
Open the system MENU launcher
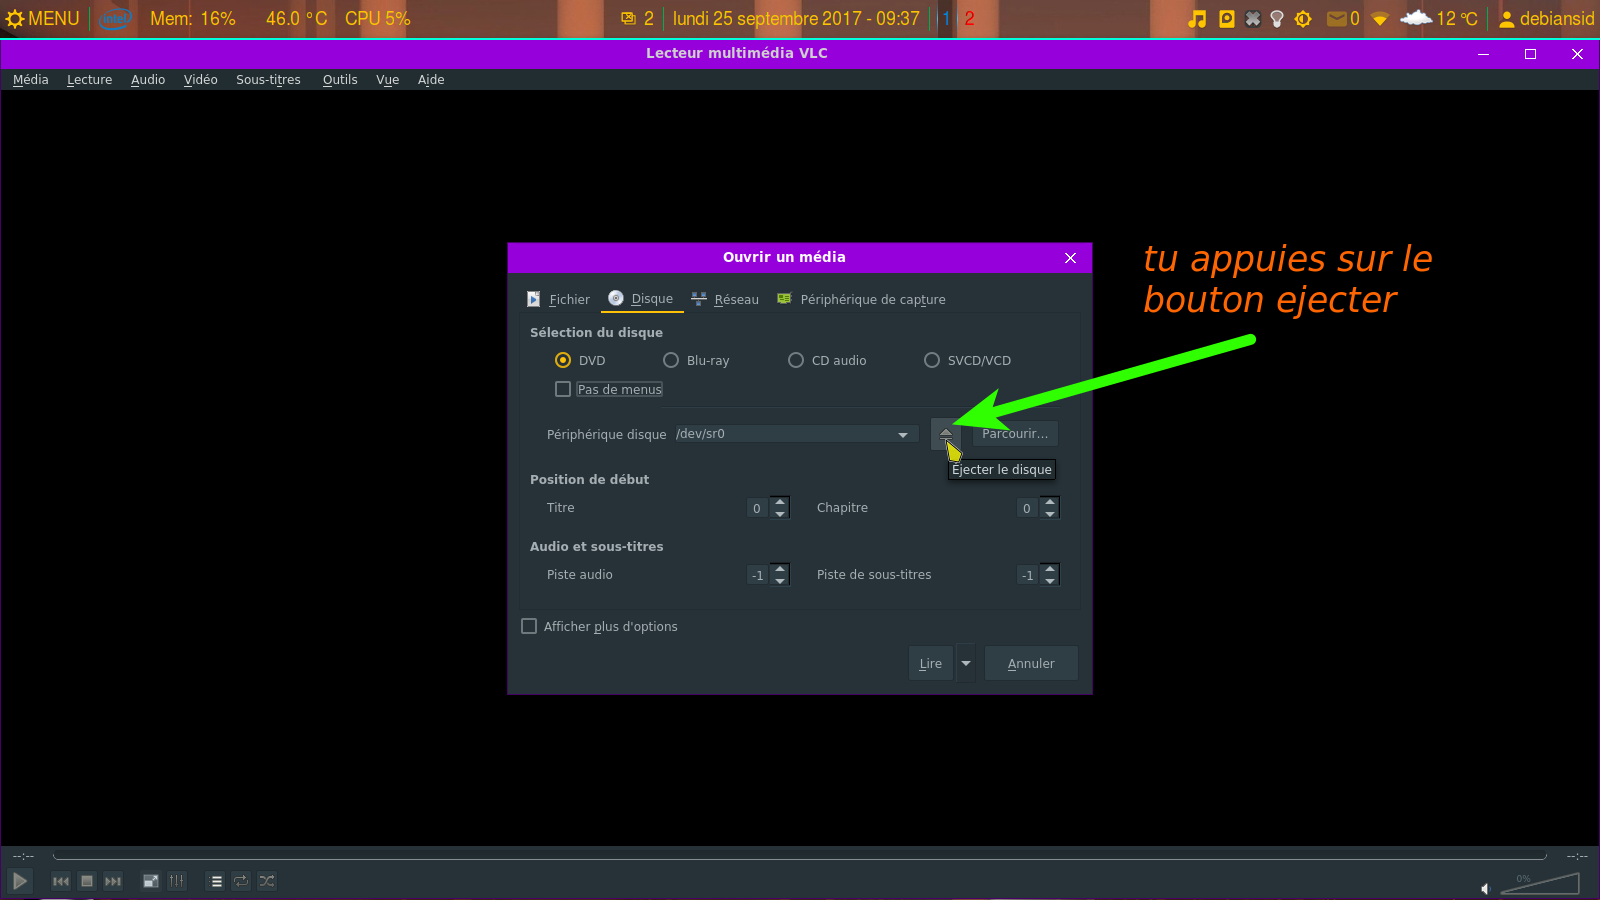[43, 19]
